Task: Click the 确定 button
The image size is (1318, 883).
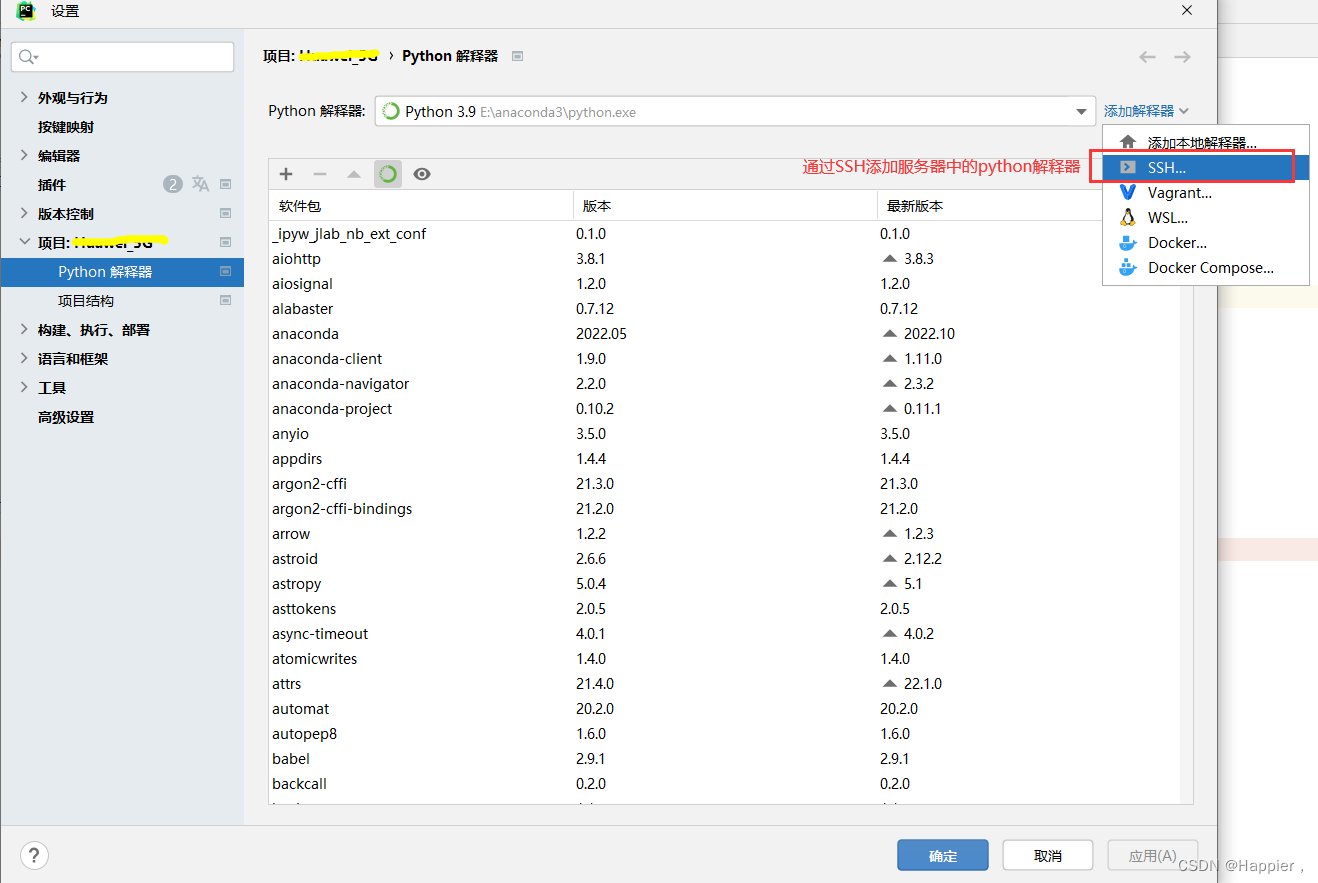Action: [943, 855]
